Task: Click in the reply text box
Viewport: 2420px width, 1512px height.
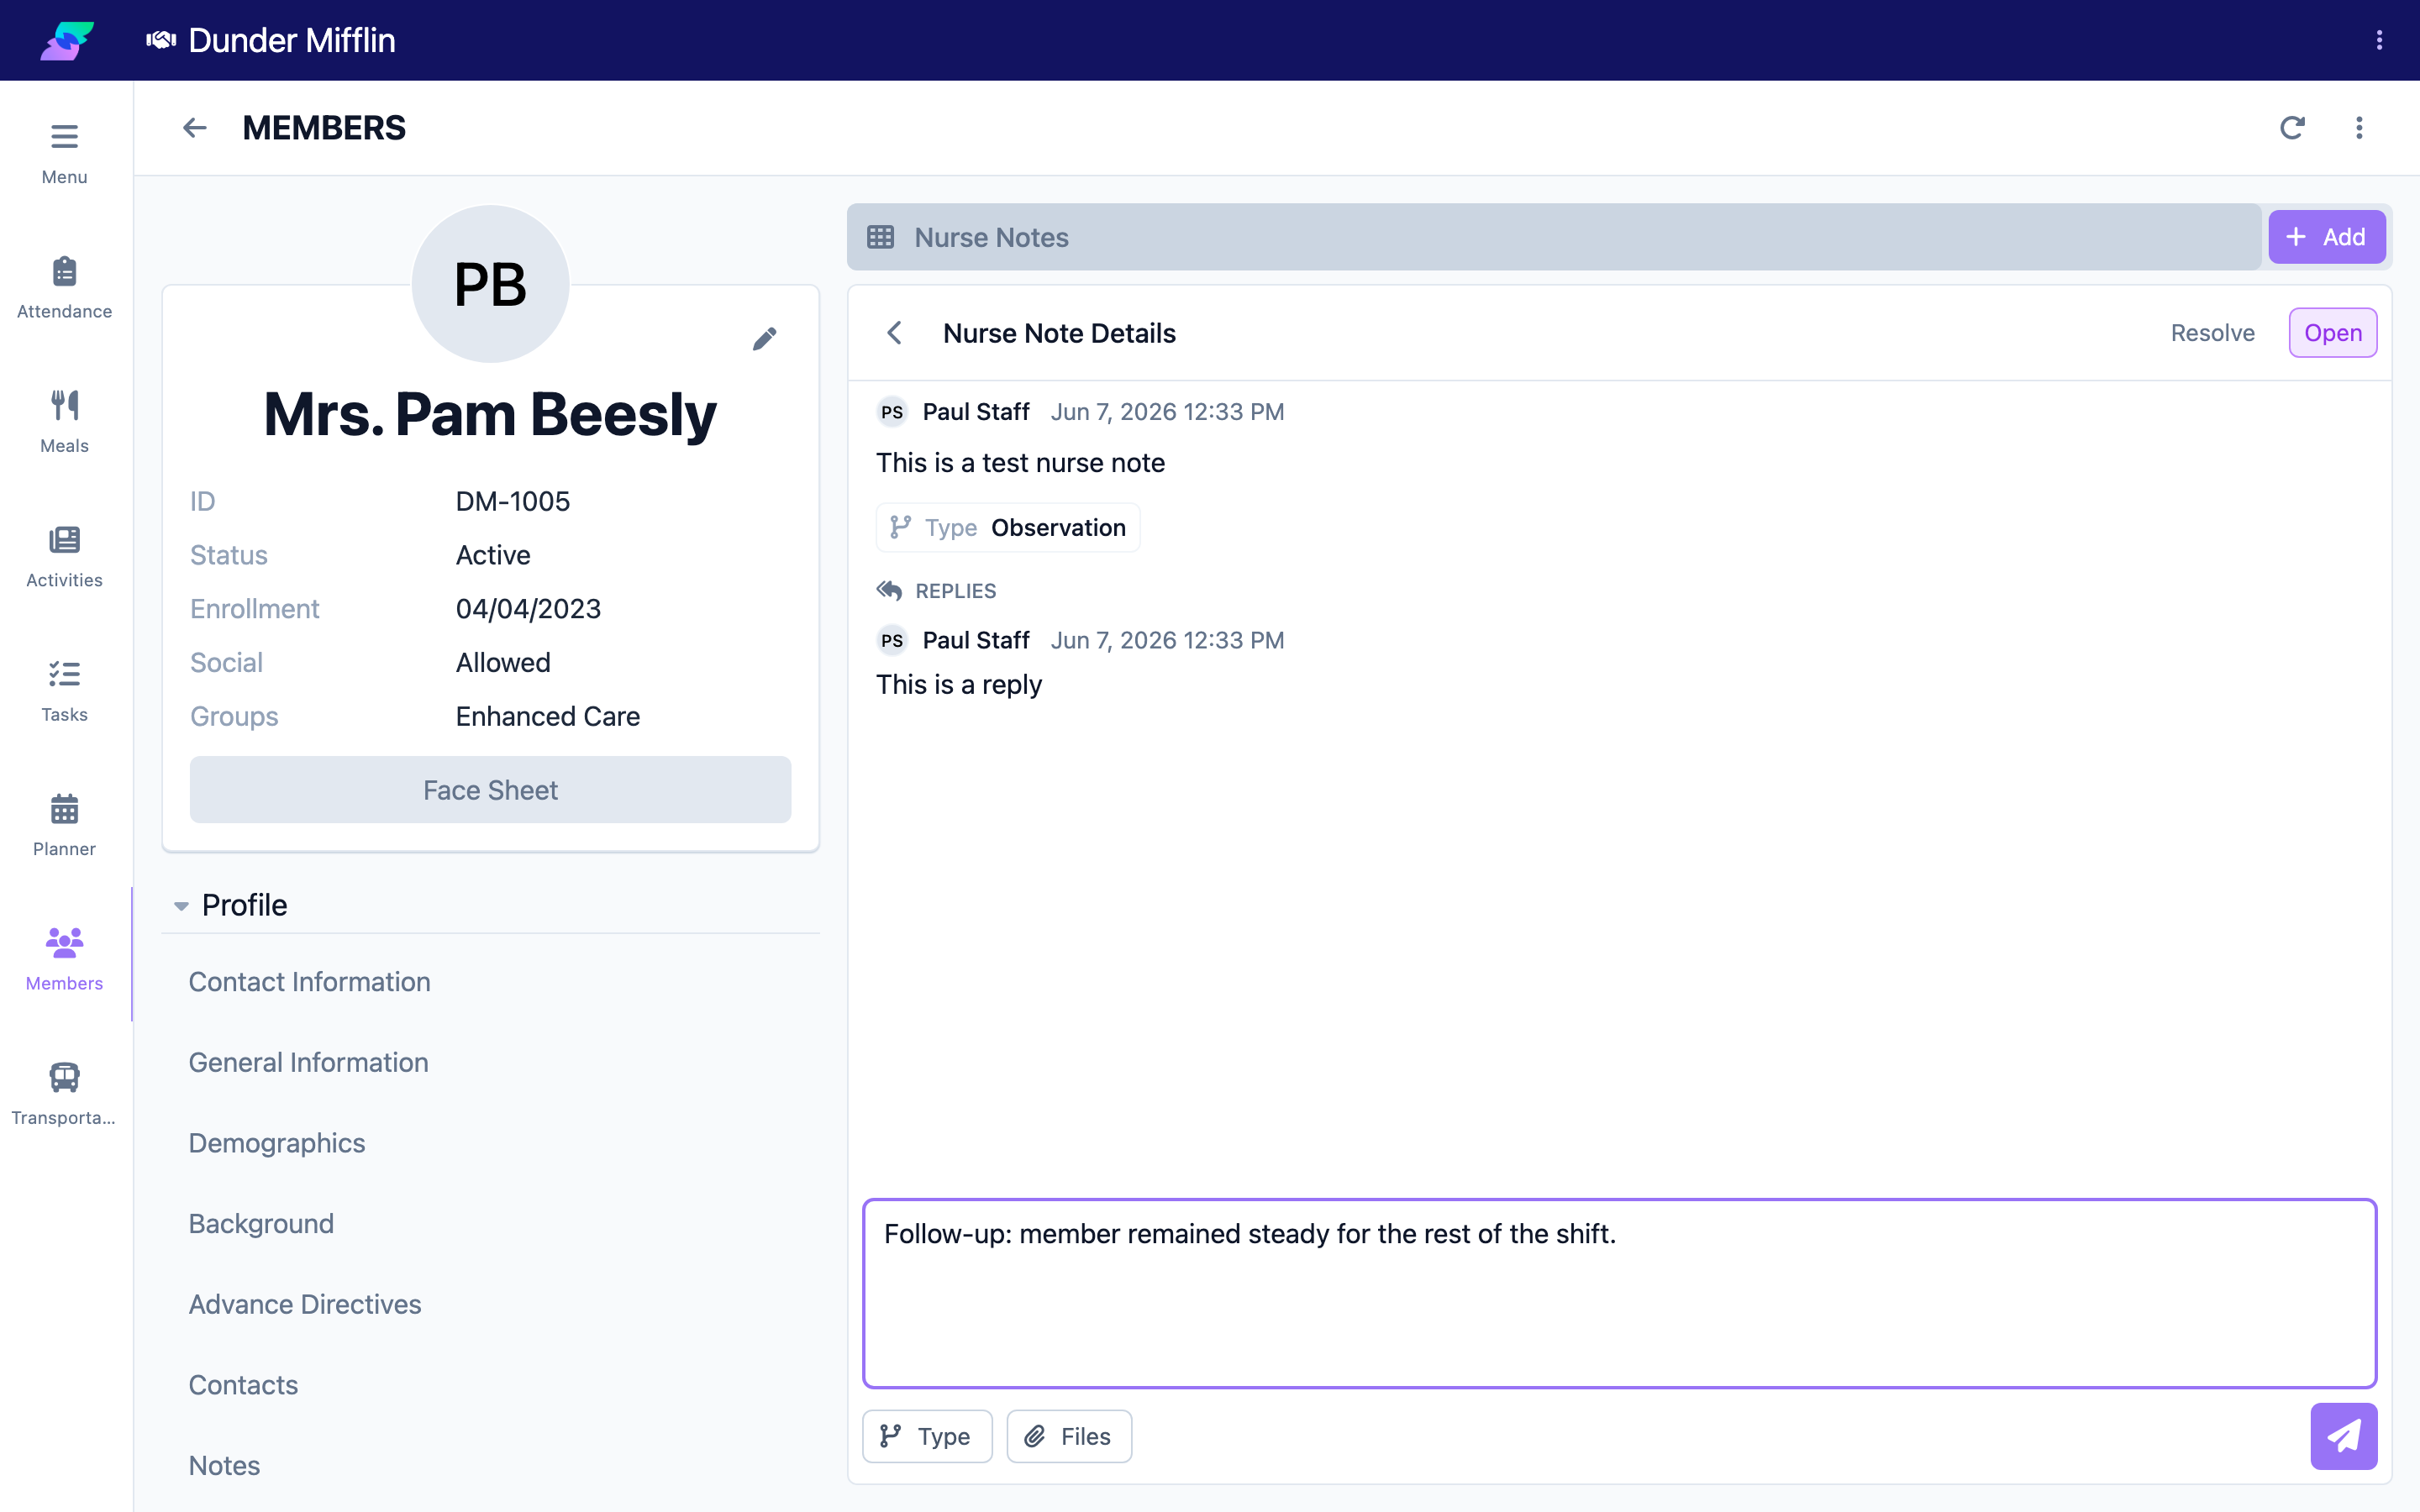Action: [x=1619, y=1293]
